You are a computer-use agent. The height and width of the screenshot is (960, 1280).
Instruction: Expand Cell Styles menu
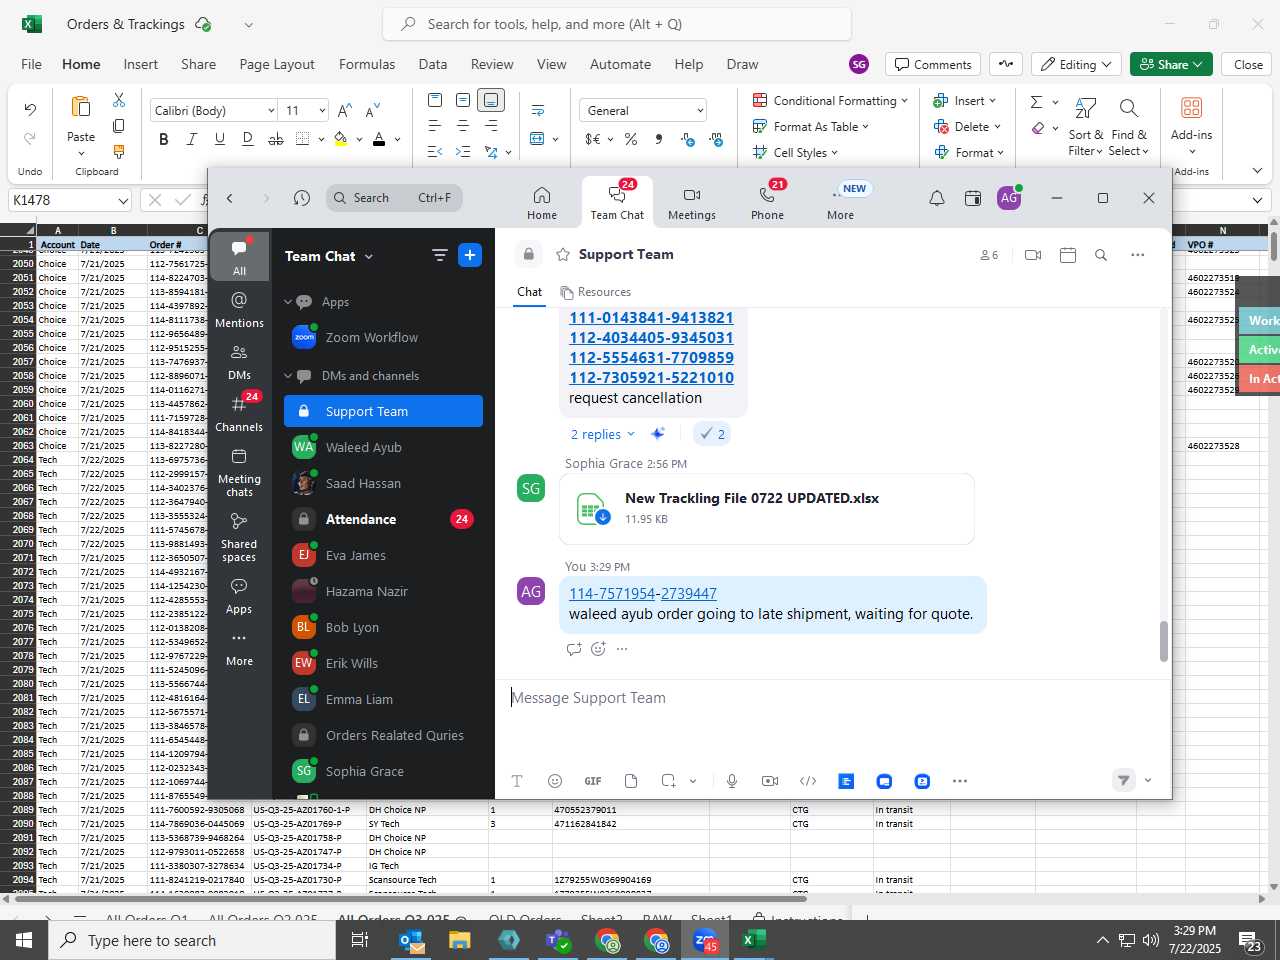tap(795, 152)
